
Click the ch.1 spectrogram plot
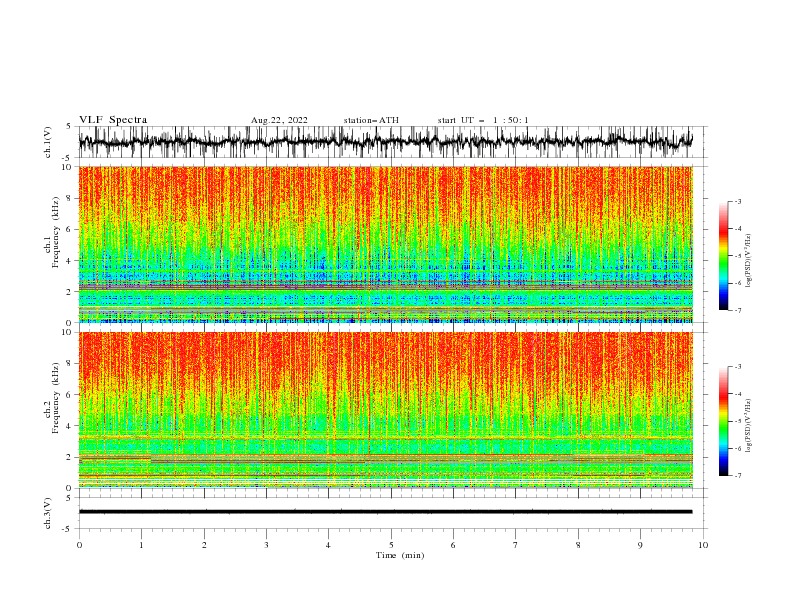(385, 244)
